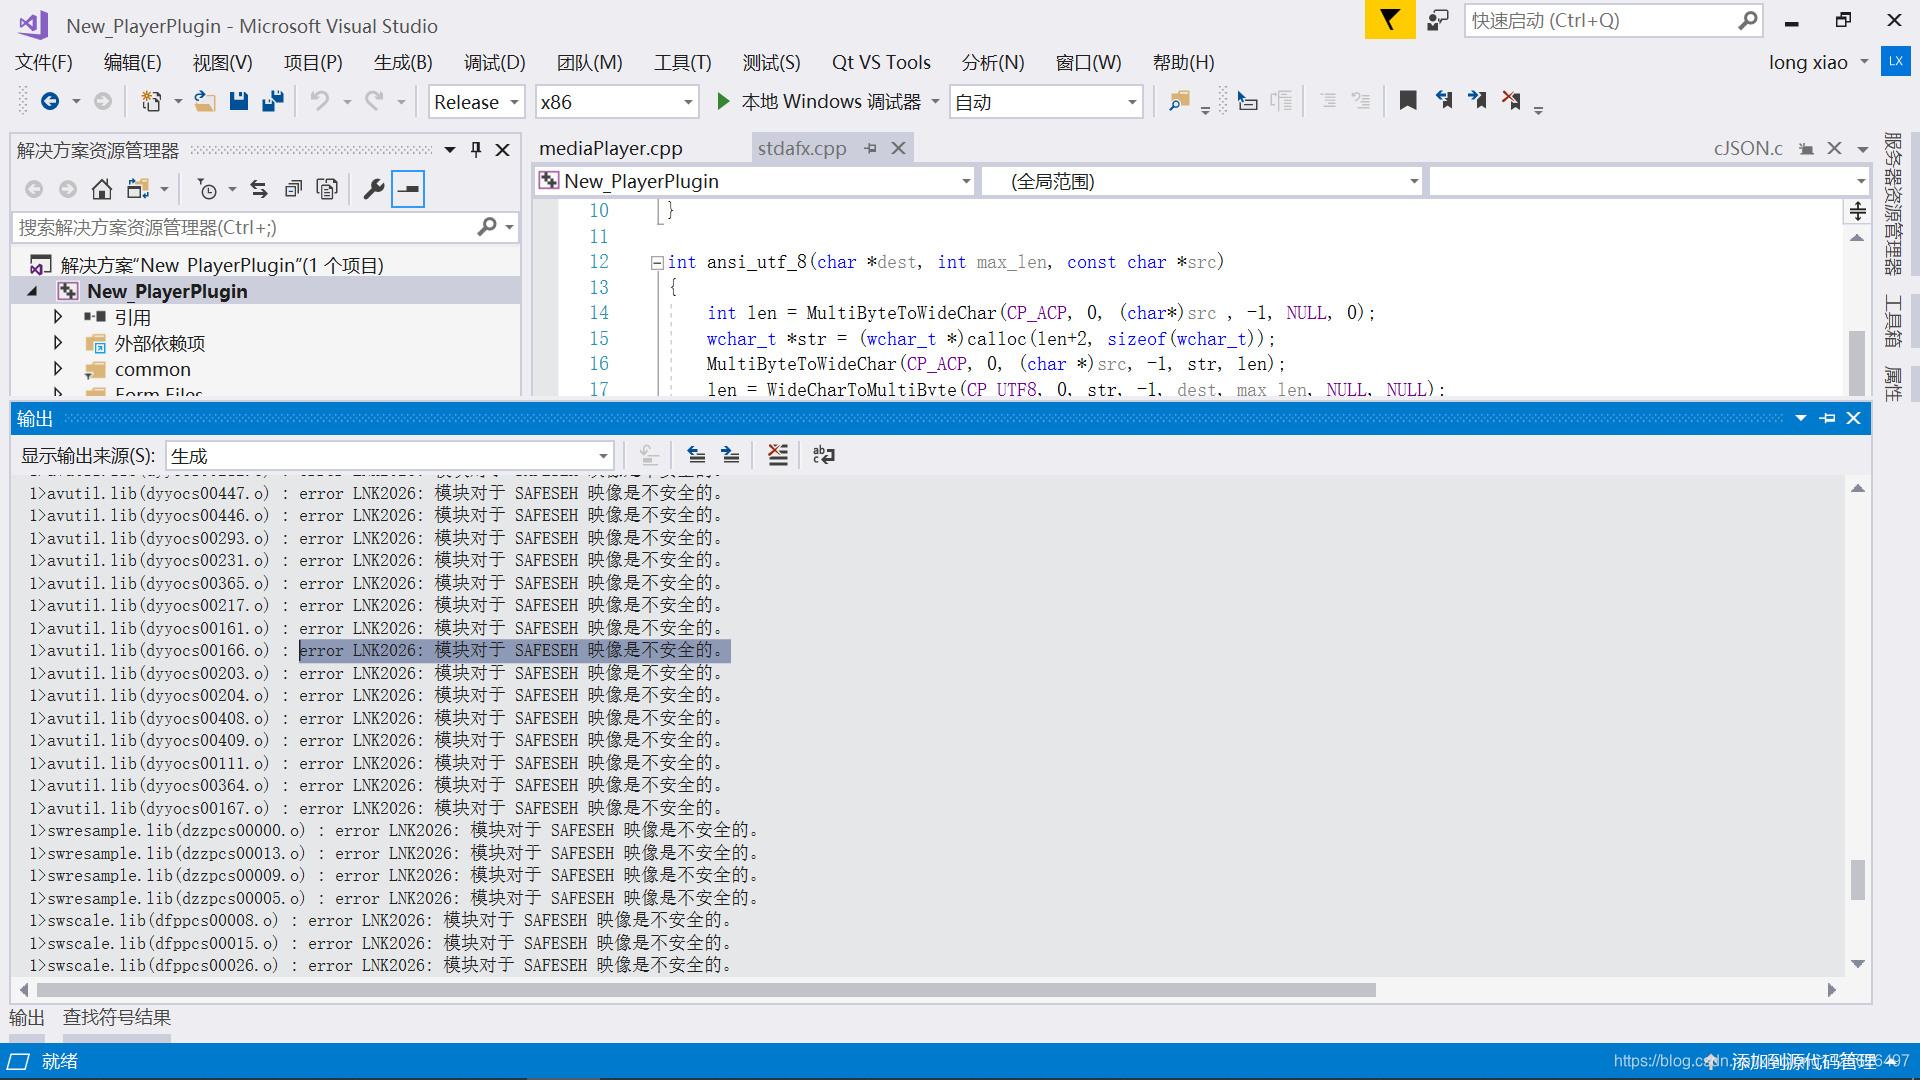Open Properties wrench icon in Solution Explorer

[x=374, y=189]
